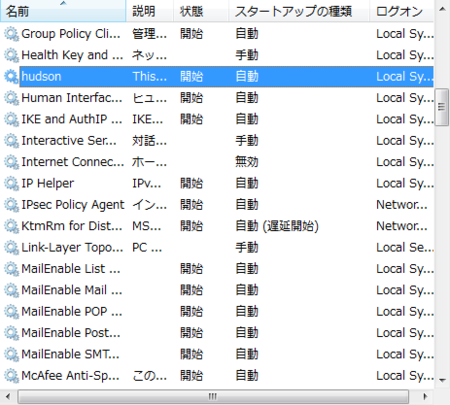This screenshot has height=405, width=450.
Task: Select the Link-Layer Topo... service name
Action: [x=72, y=247]
